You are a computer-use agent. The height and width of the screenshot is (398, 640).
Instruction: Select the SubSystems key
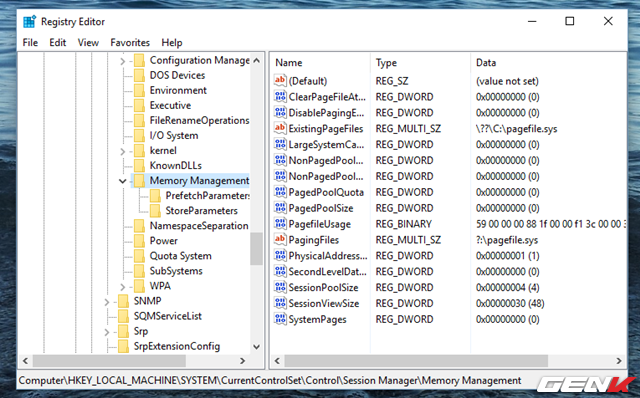[x=176, y=271]
